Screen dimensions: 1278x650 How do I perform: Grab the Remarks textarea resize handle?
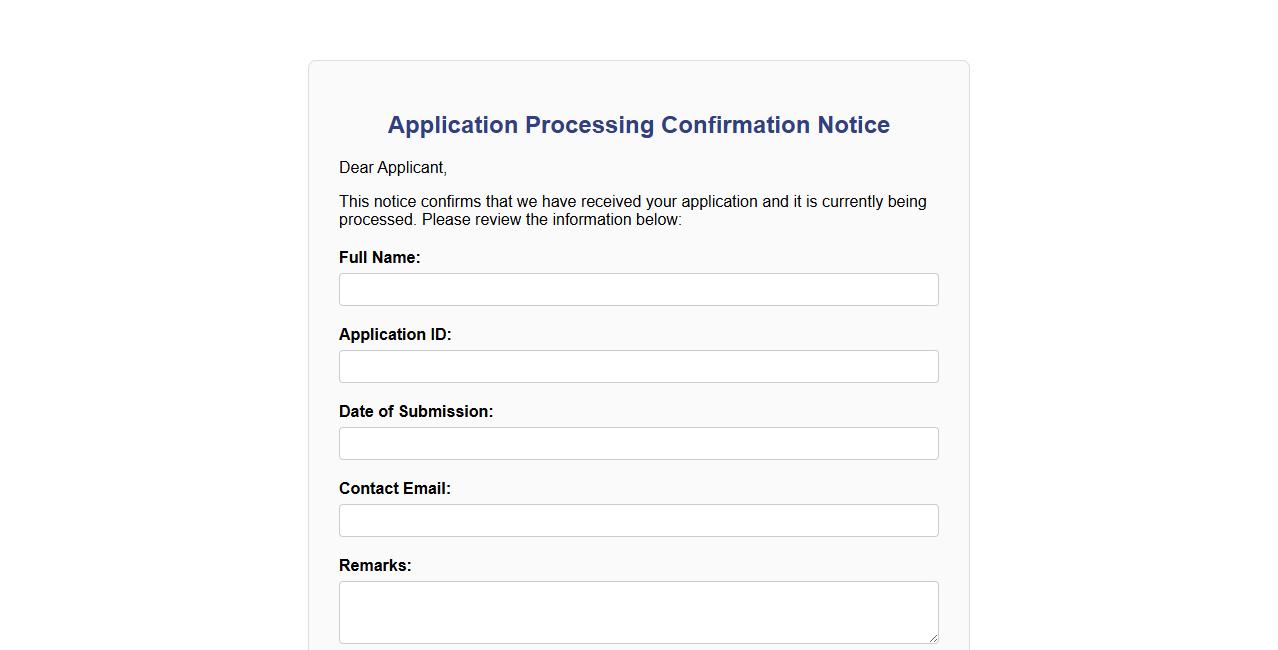(x=933, y=638)
